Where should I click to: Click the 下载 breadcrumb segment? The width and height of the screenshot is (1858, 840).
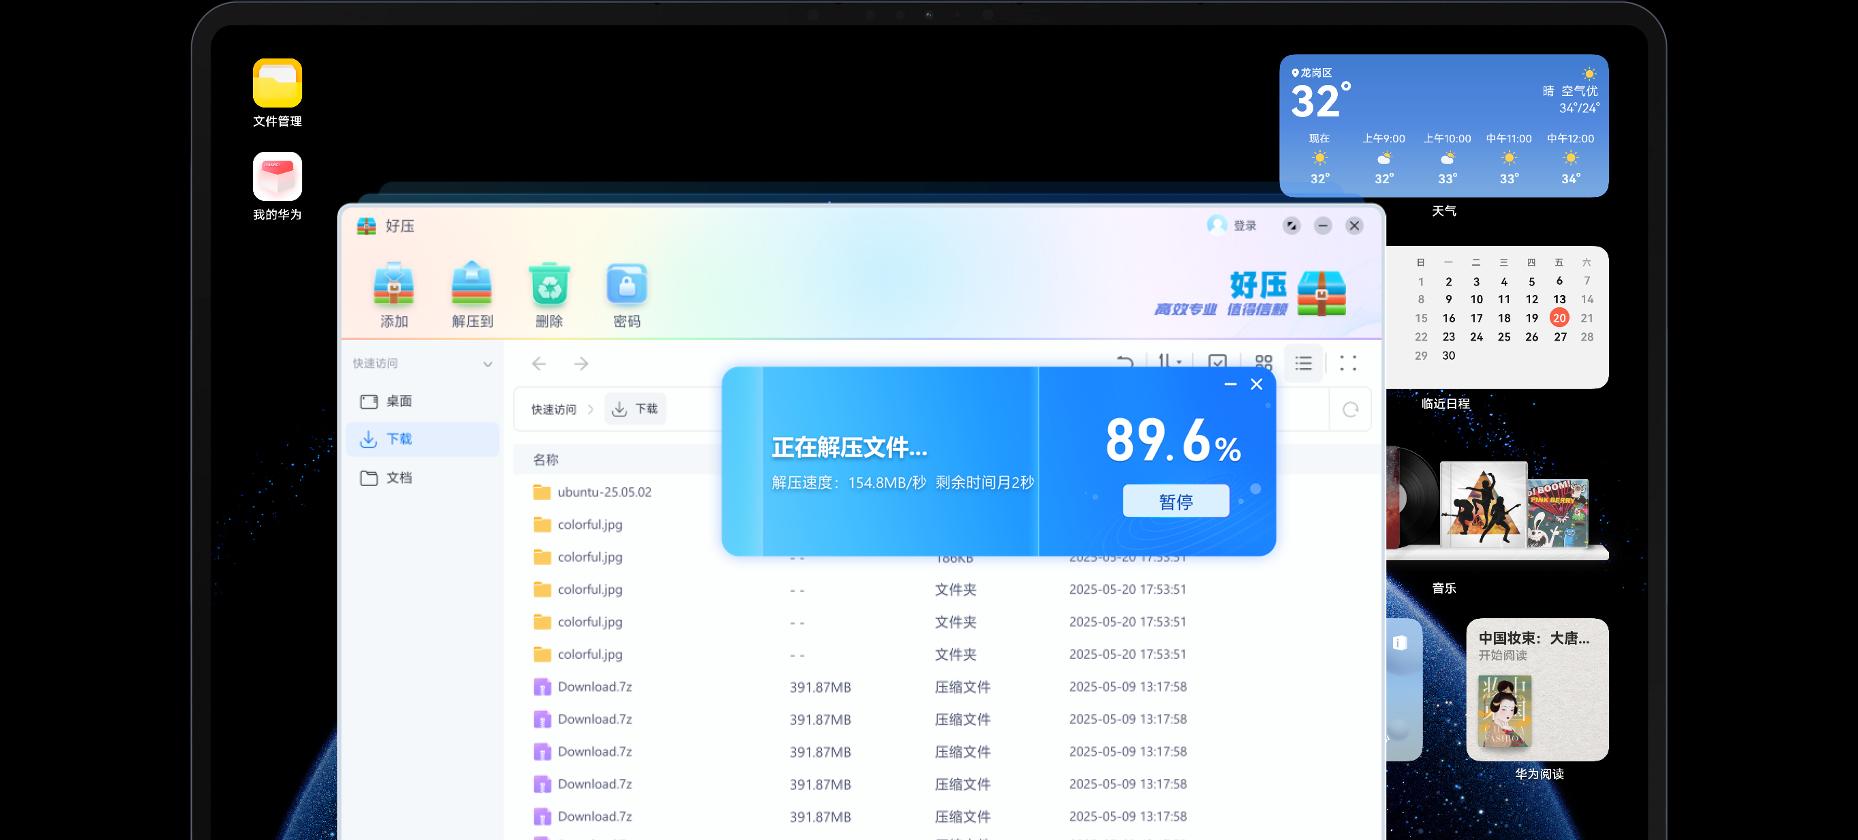[x=635, y=409]
